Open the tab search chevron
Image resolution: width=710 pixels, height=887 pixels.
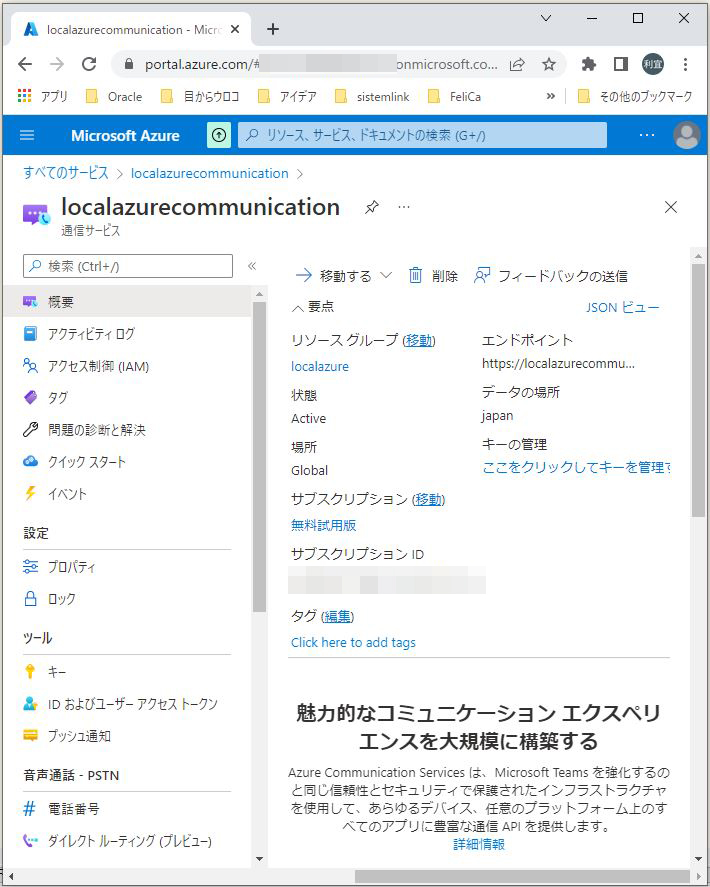[x=545, y=18]
